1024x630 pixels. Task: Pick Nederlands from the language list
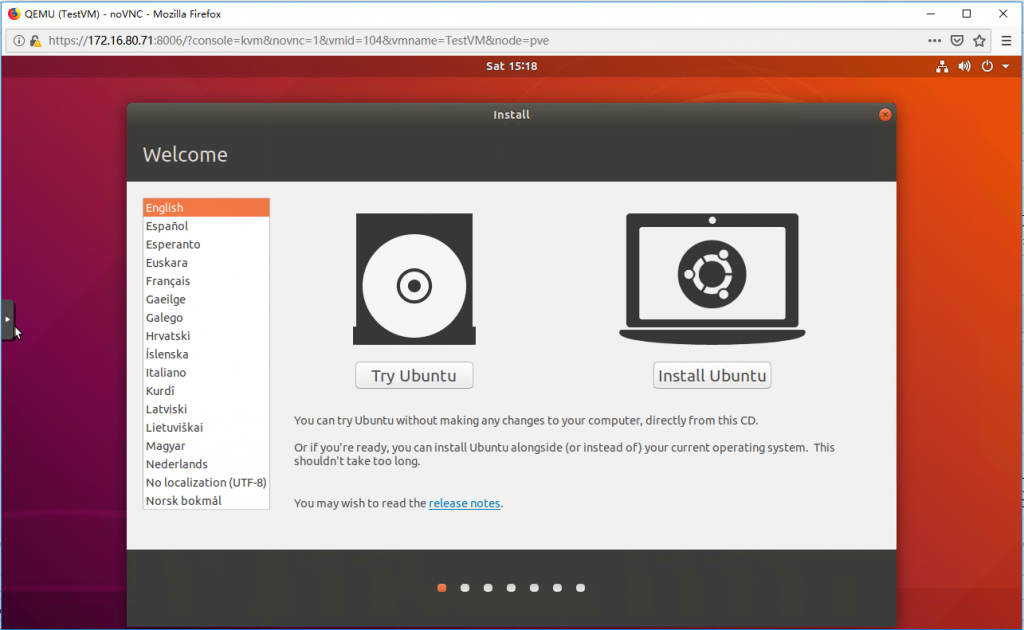206,464
